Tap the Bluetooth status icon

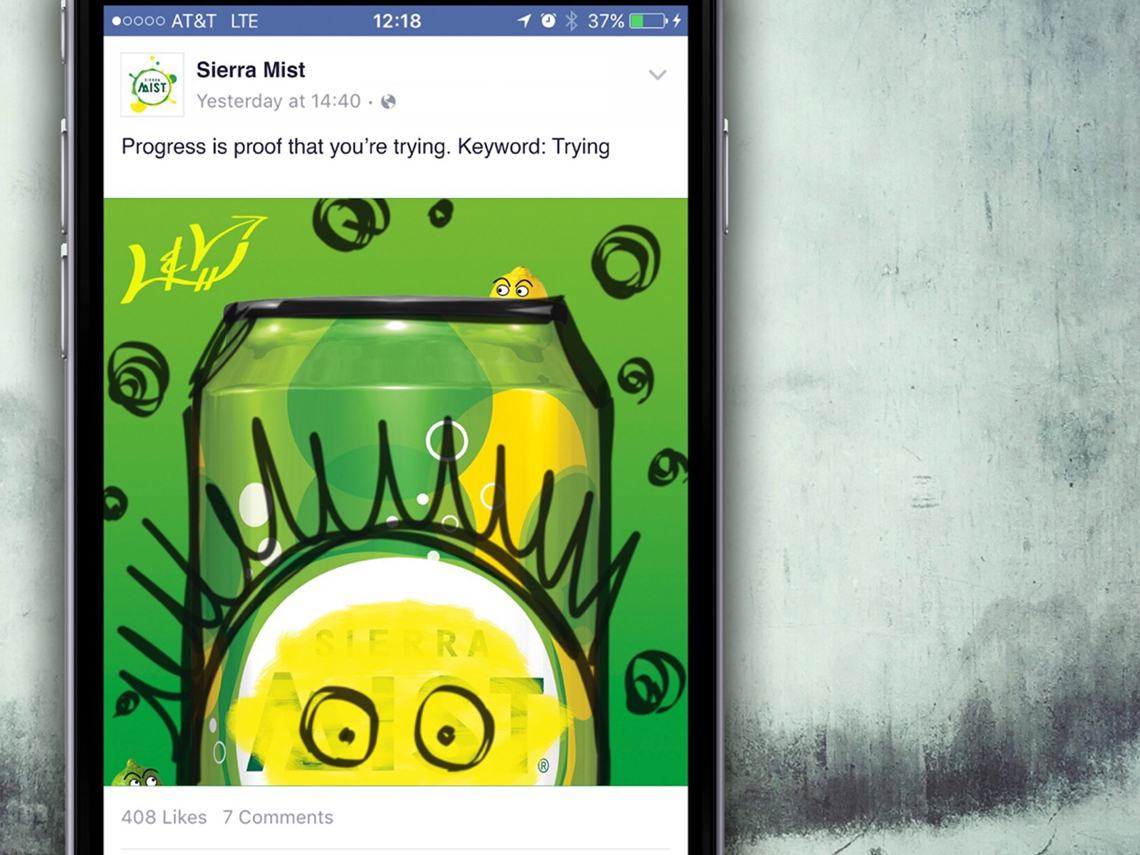pyautogui.click(x=571, y=21)
